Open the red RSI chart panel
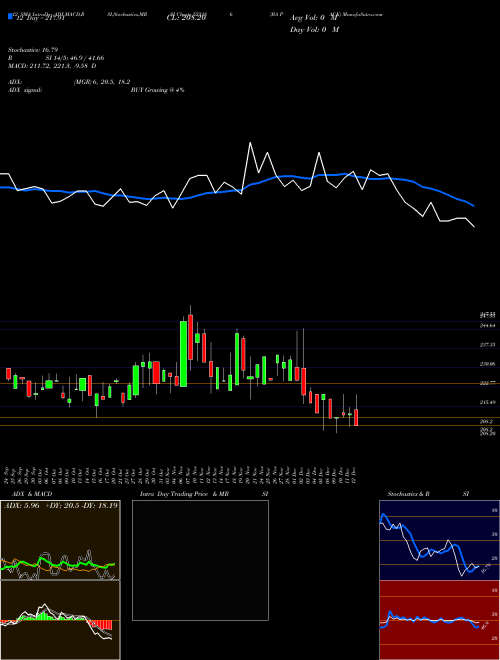Screen dimensions: 500x660 439,620
